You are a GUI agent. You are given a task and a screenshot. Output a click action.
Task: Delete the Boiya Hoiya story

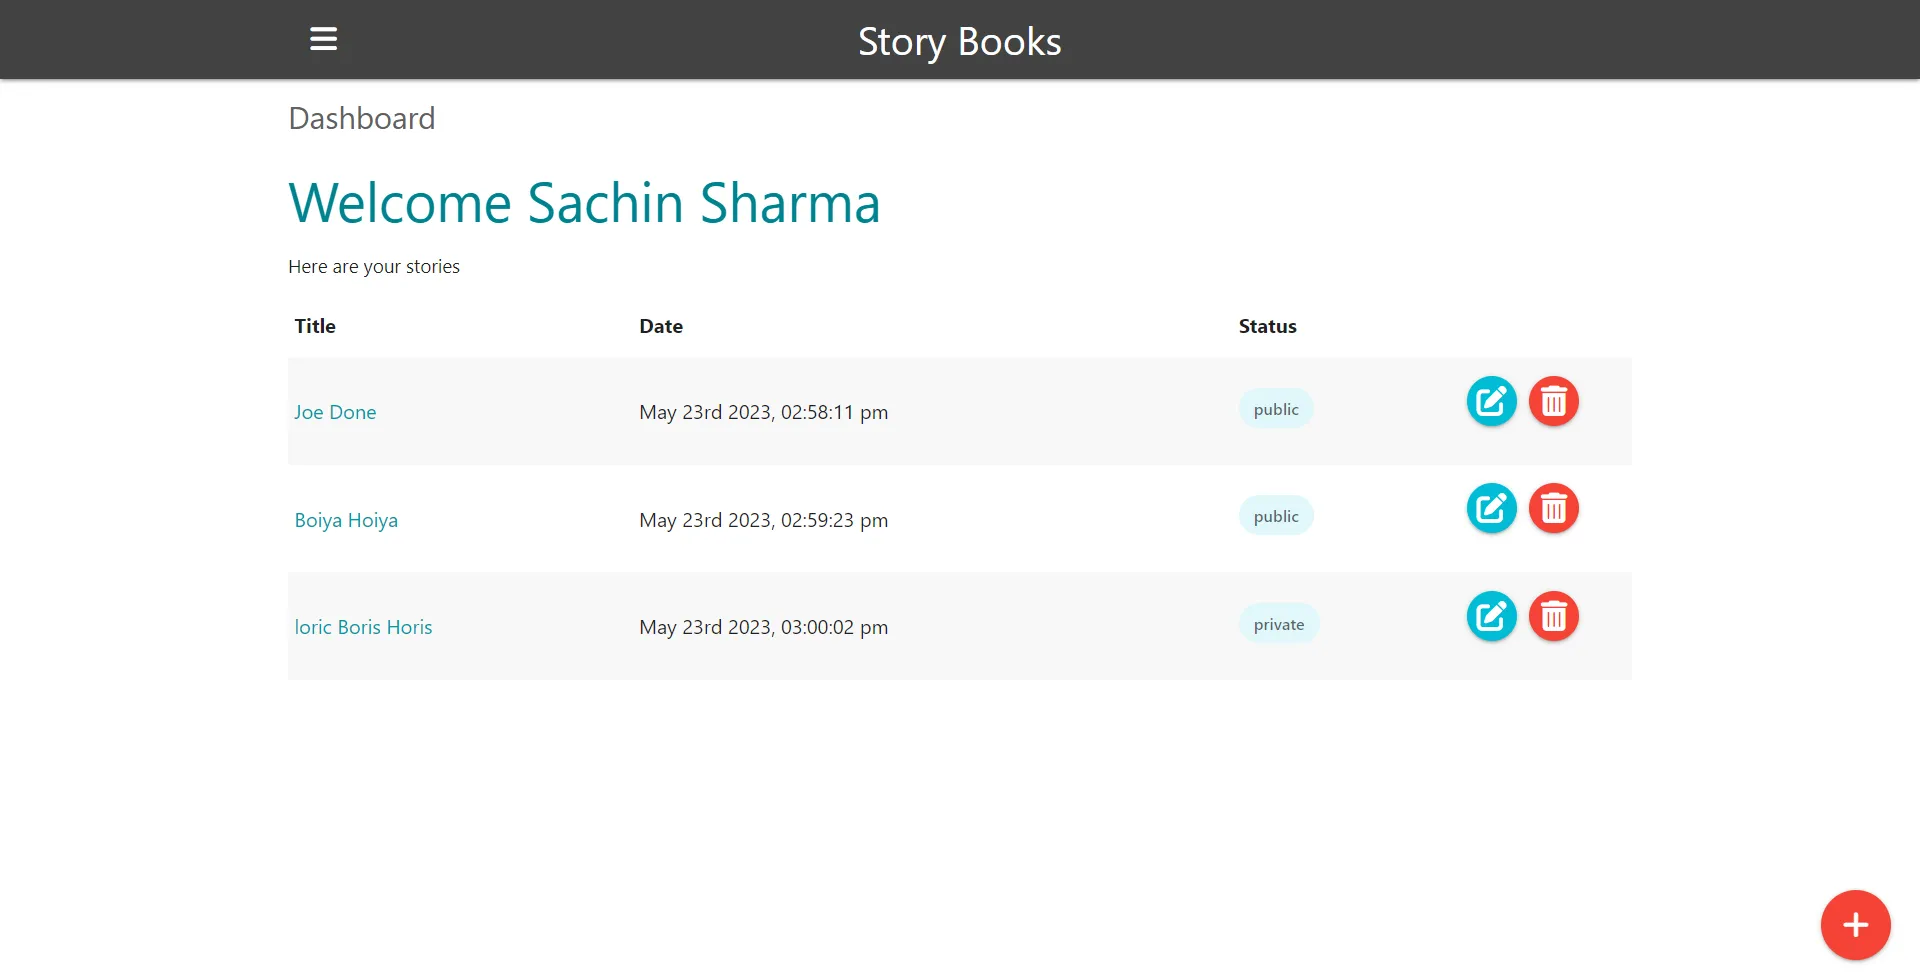1553,508
